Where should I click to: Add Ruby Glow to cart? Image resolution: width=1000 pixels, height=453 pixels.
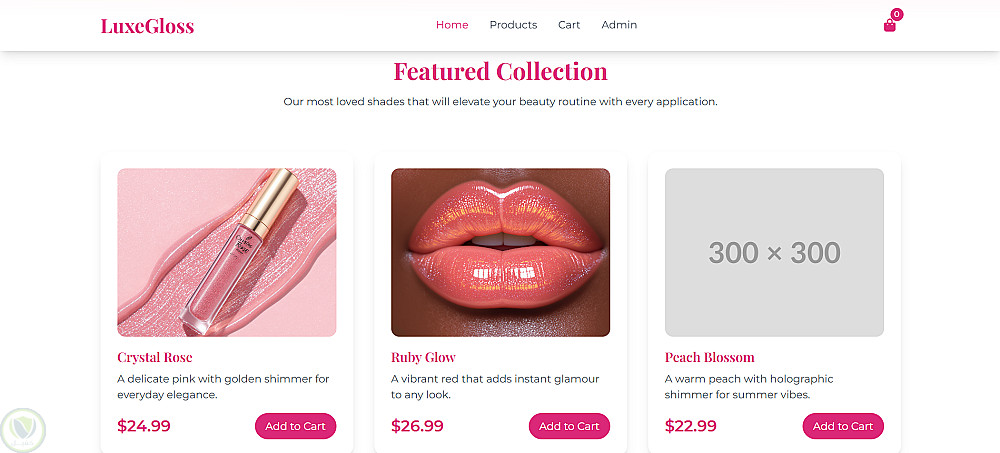point(569,426)
